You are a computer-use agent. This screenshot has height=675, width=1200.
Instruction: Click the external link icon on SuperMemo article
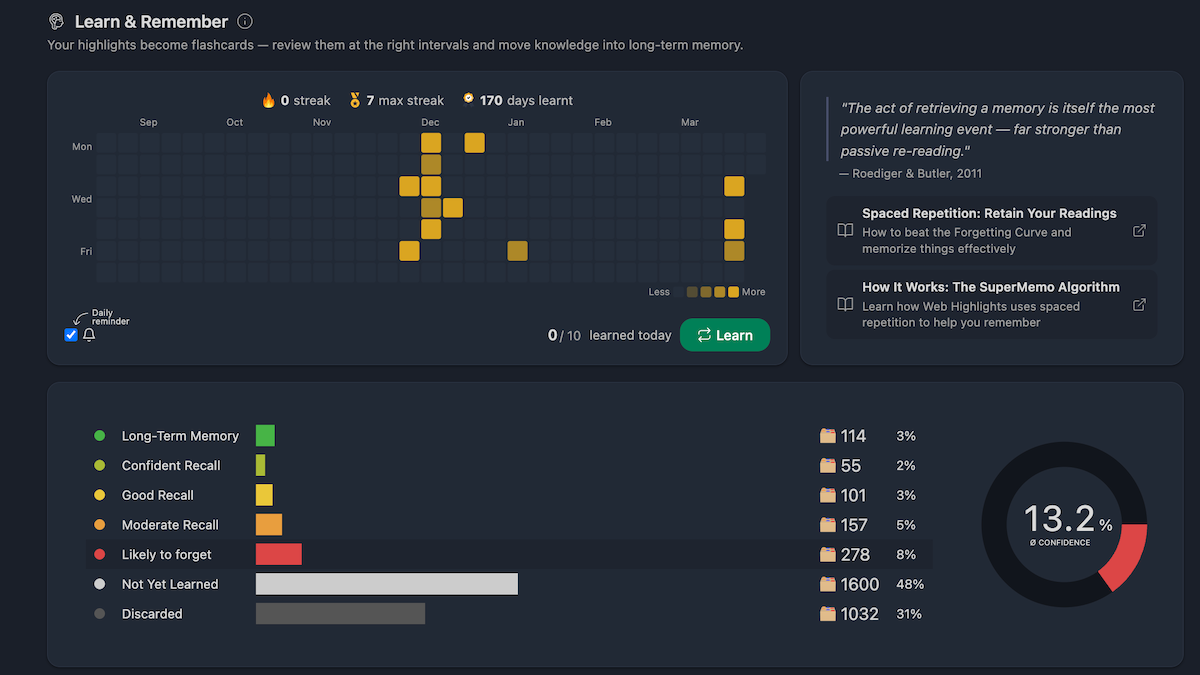tap(1139, 304)
